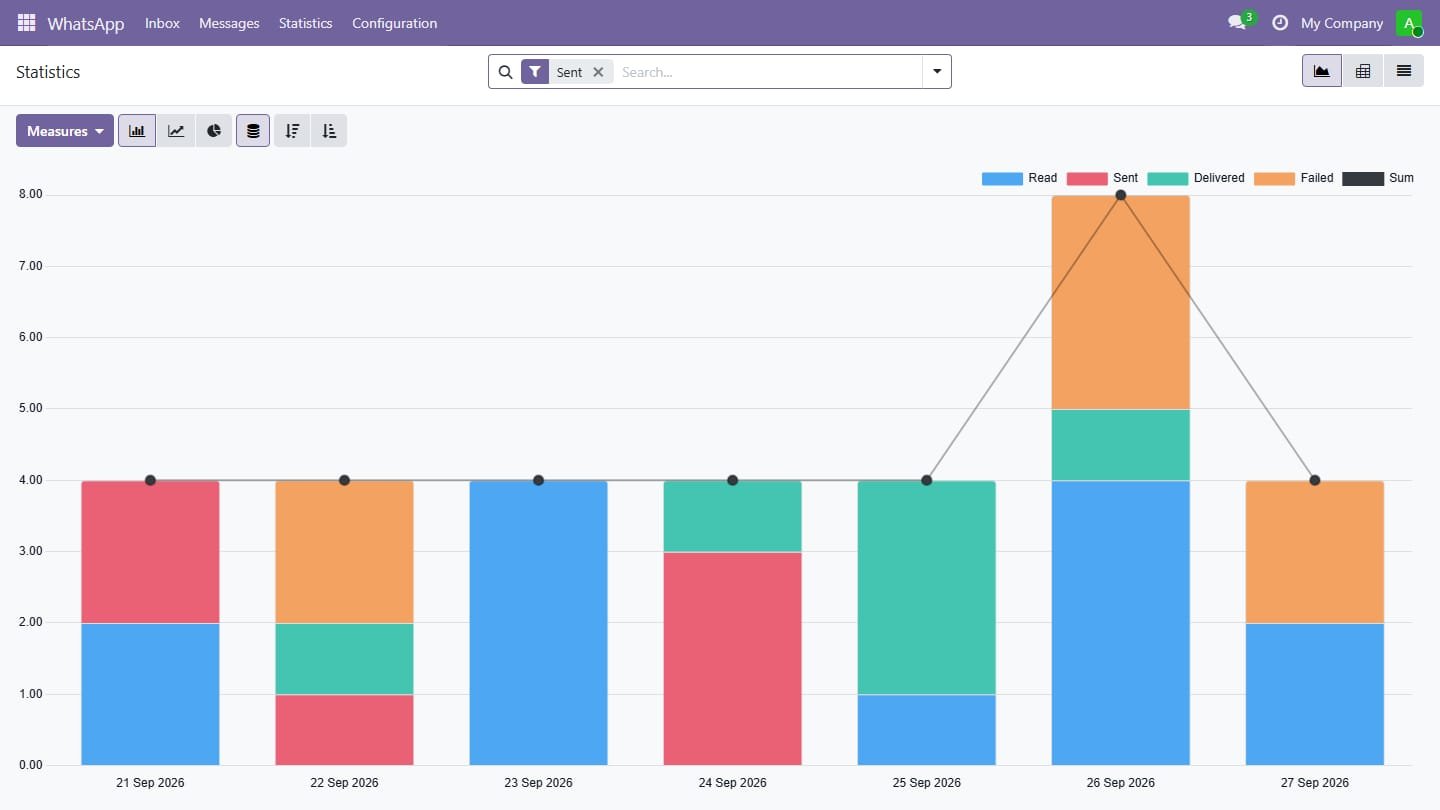Switch to pie chart mode
1440x810 pixels.
tap(214, 131)
